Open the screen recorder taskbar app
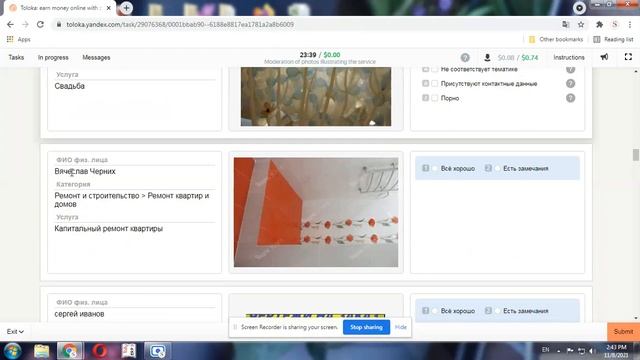640x360 pixels. (x=158, y=351)
